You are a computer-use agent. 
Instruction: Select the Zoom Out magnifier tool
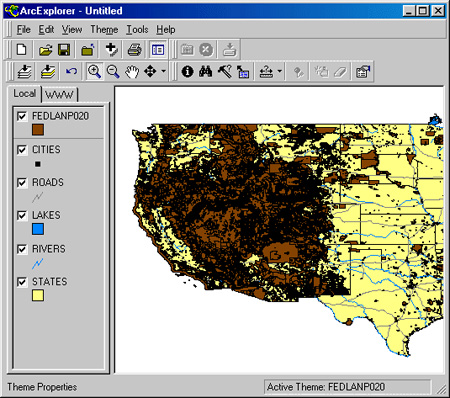pos(113,71)
